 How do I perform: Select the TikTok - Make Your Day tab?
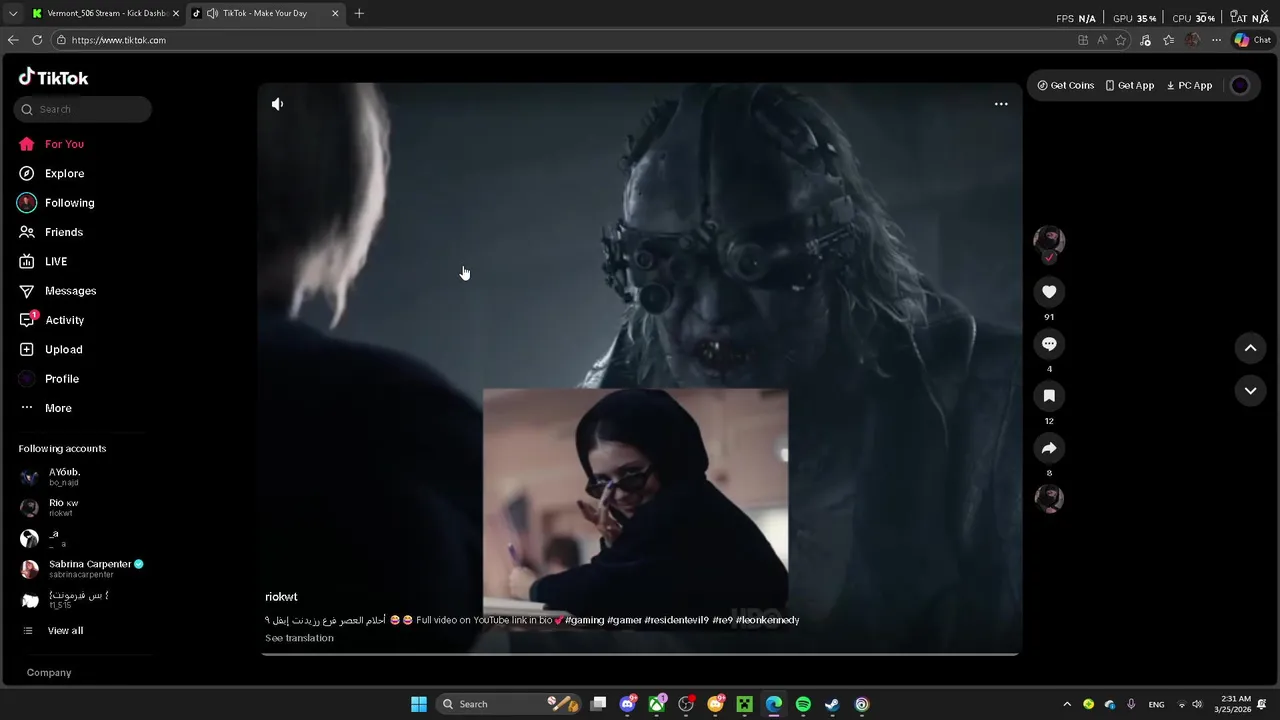(x=264, y=13)
